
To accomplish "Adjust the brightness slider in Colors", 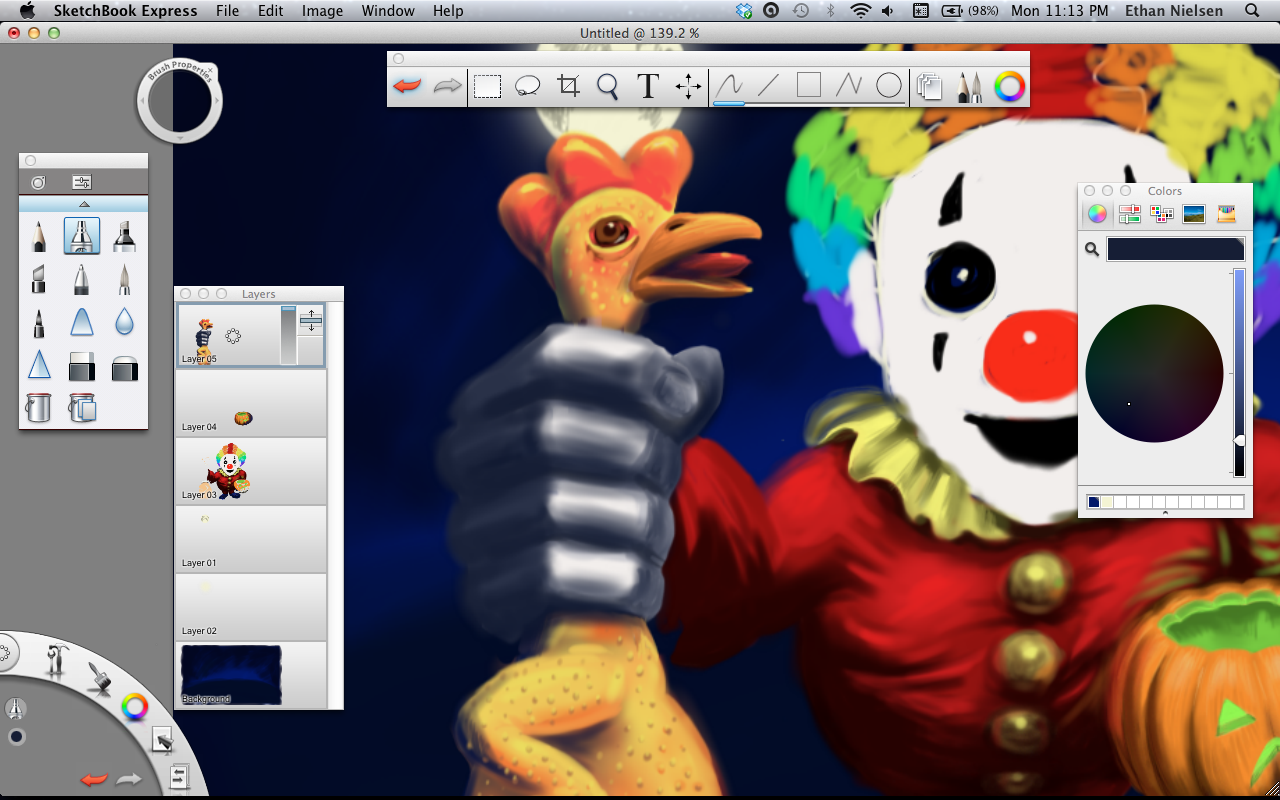I will (x=1239, y=373).
